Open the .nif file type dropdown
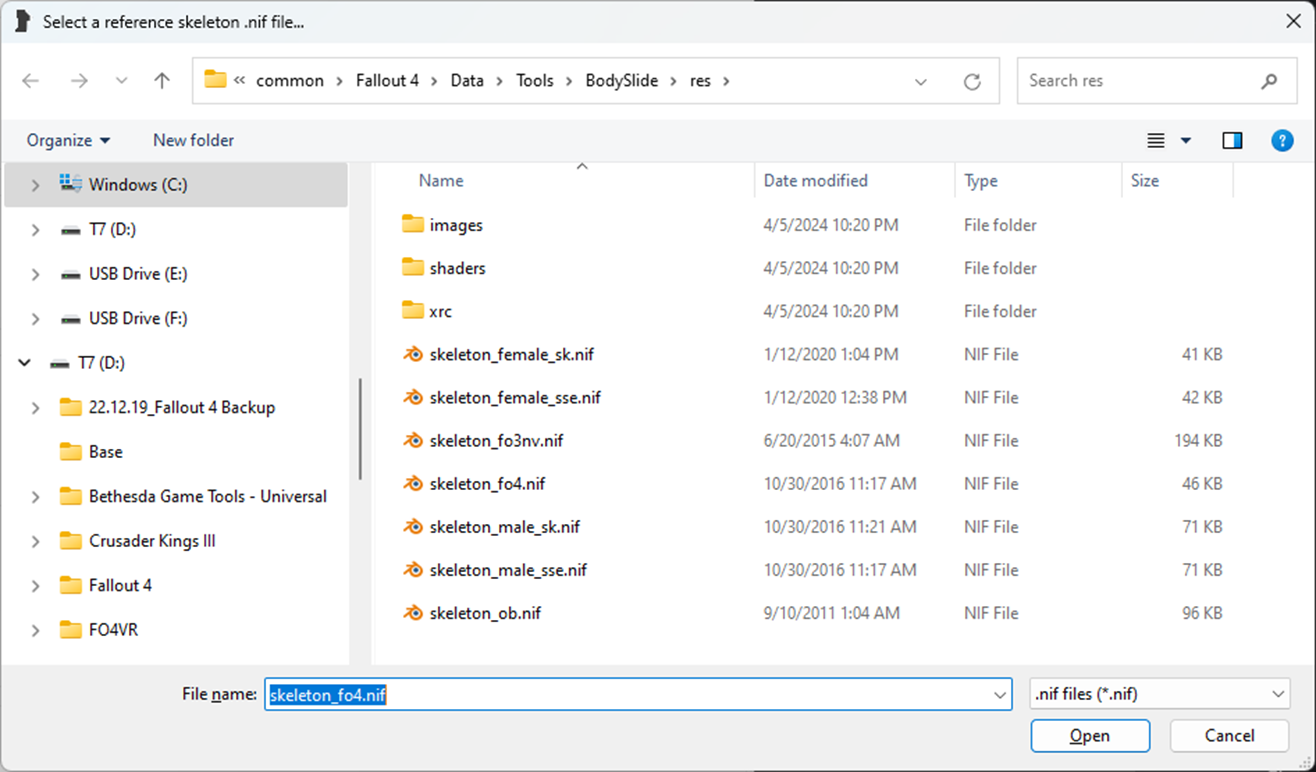Viewport: 1316px width, 772px height. click(1159, 694)
